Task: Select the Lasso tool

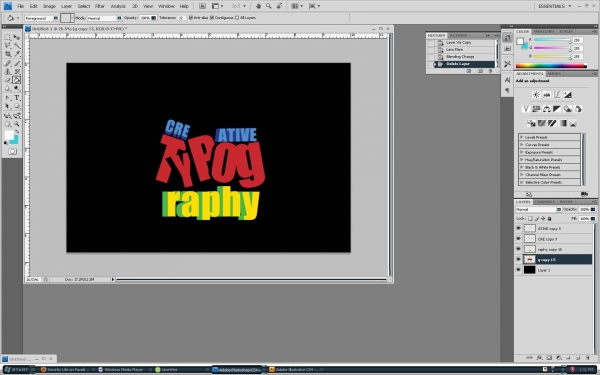Action: 7,46
